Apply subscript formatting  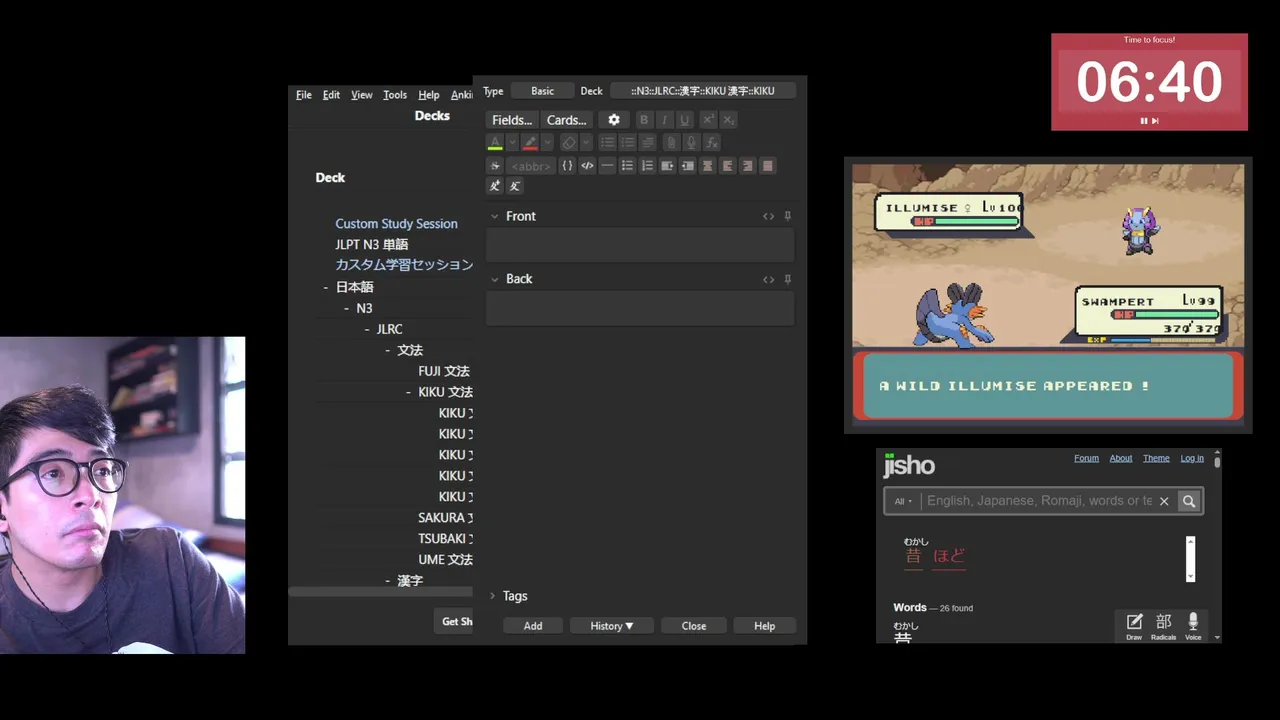[729, 120]
